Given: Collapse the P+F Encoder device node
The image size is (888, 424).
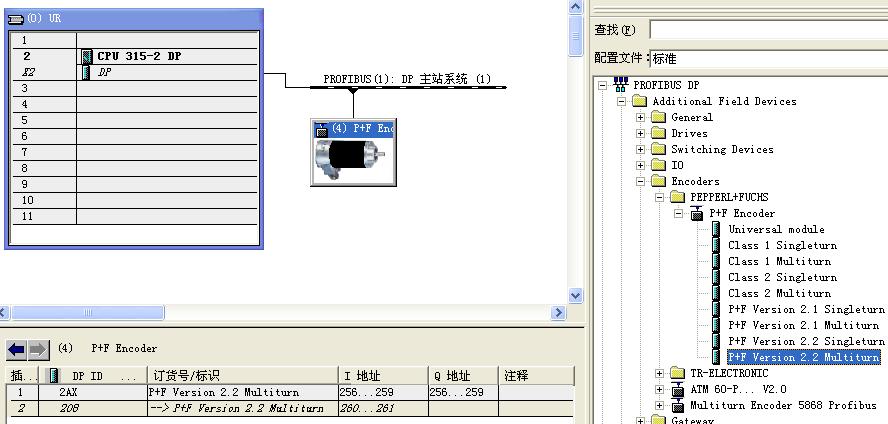Looking at the screenshot, I should click(678, 213).
